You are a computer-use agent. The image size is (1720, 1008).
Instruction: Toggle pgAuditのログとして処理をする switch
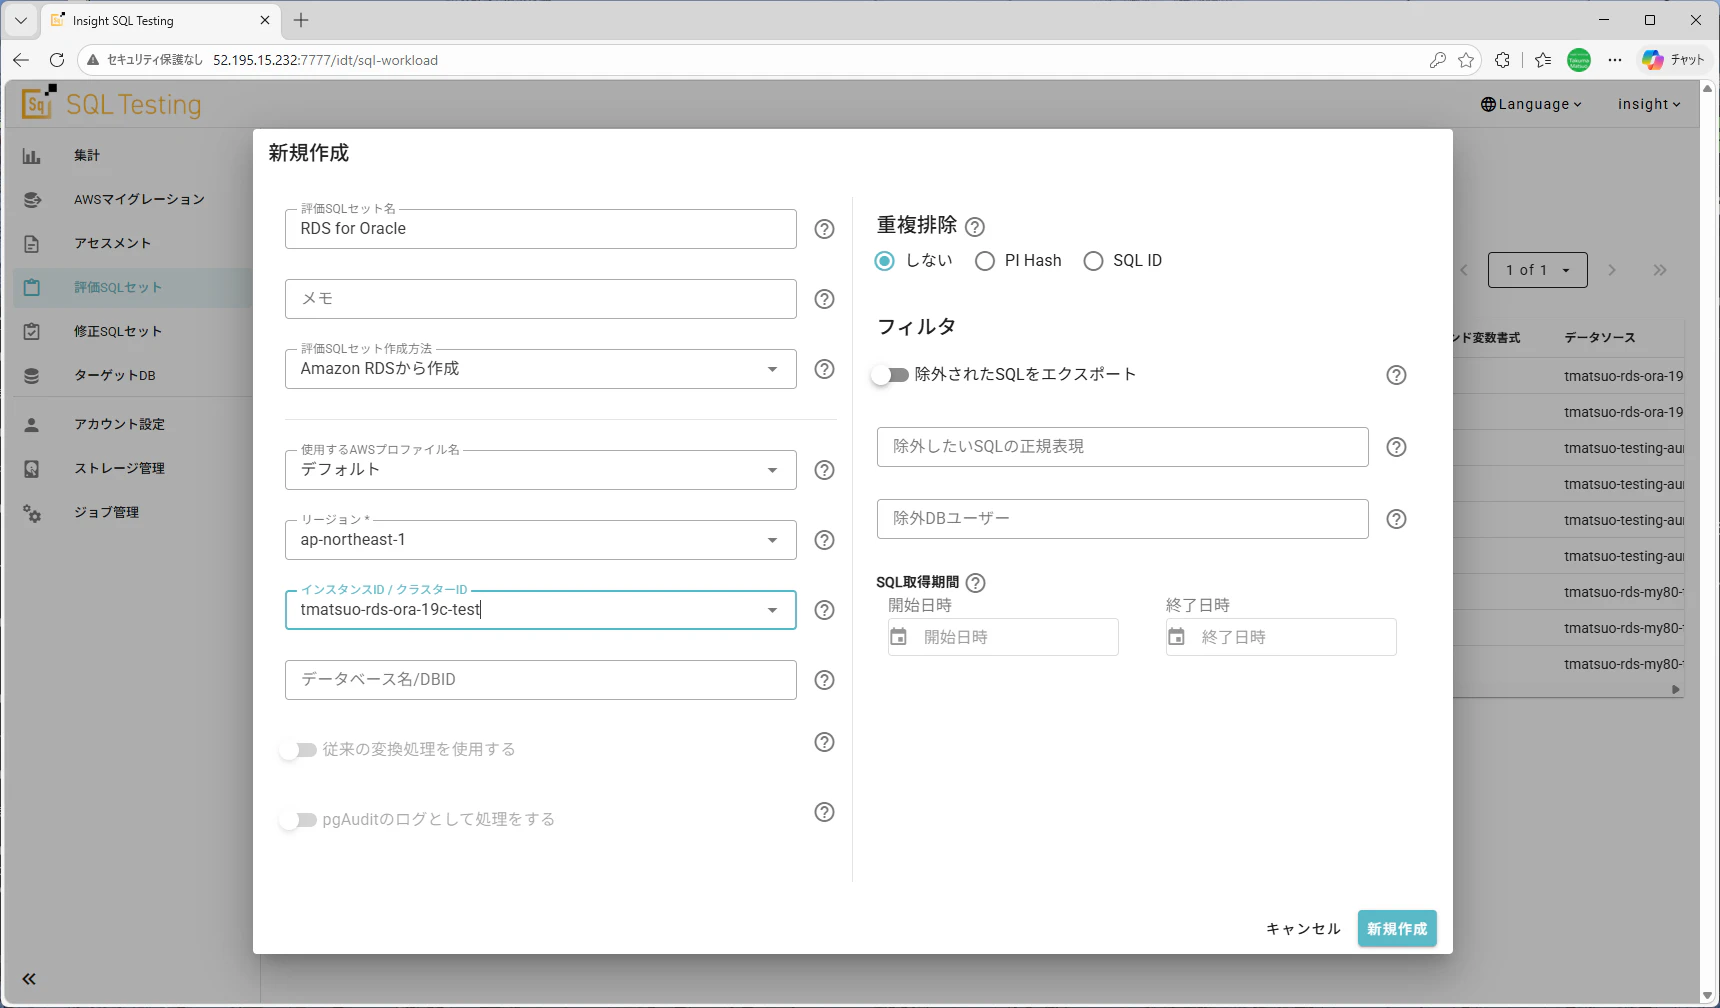click(297, 820)
